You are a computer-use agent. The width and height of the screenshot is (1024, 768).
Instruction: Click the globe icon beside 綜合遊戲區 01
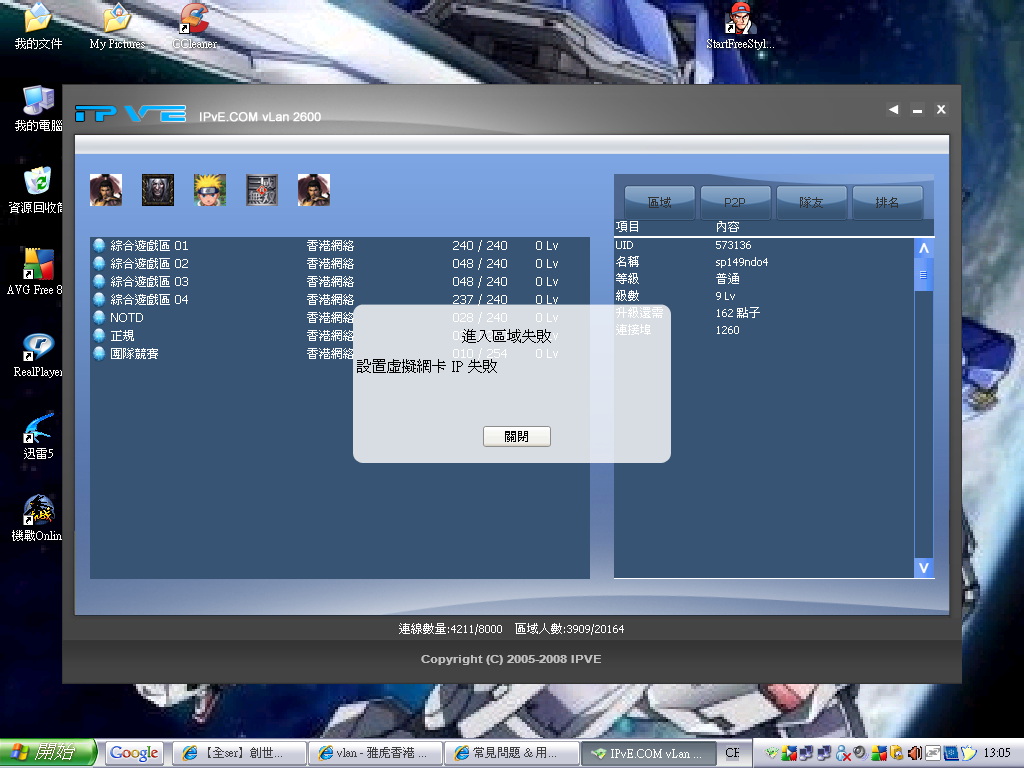click(x=98, y=245)
